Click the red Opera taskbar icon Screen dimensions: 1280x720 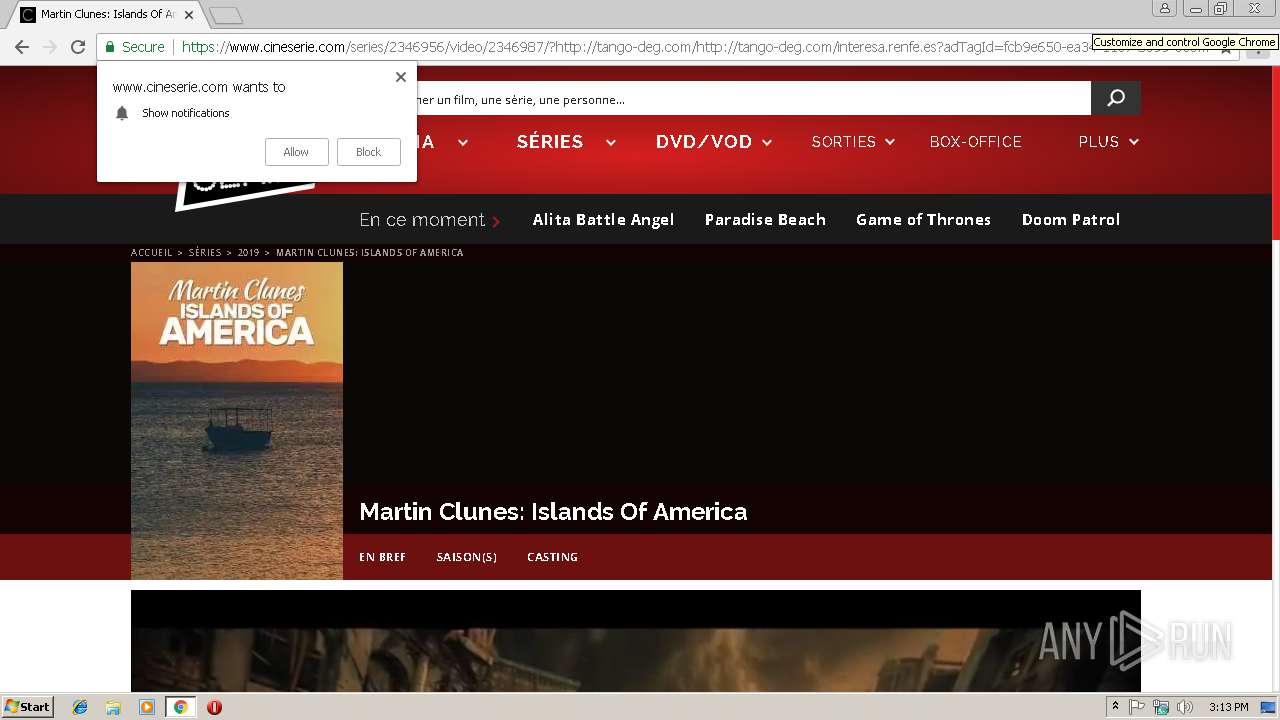click(214, 707)
